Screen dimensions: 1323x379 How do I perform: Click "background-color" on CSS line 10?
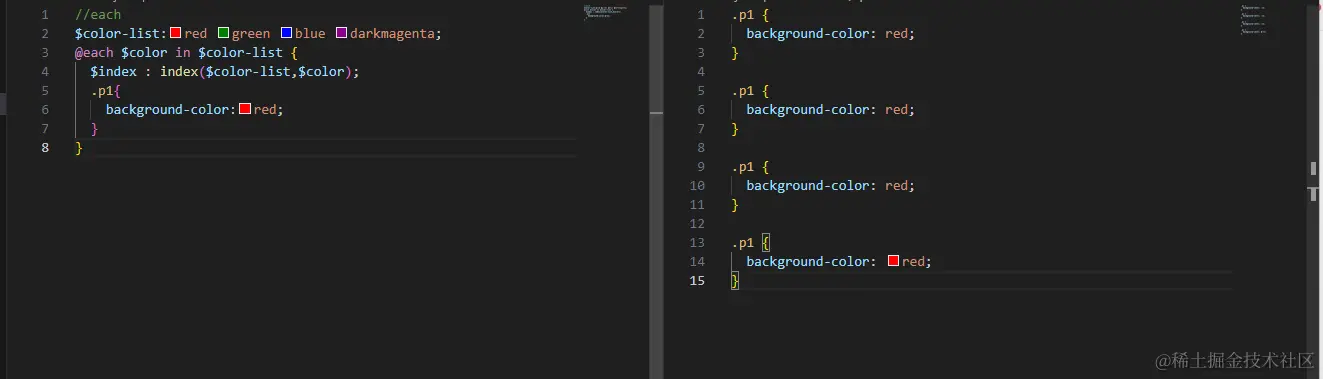click(x=808, y=185)
